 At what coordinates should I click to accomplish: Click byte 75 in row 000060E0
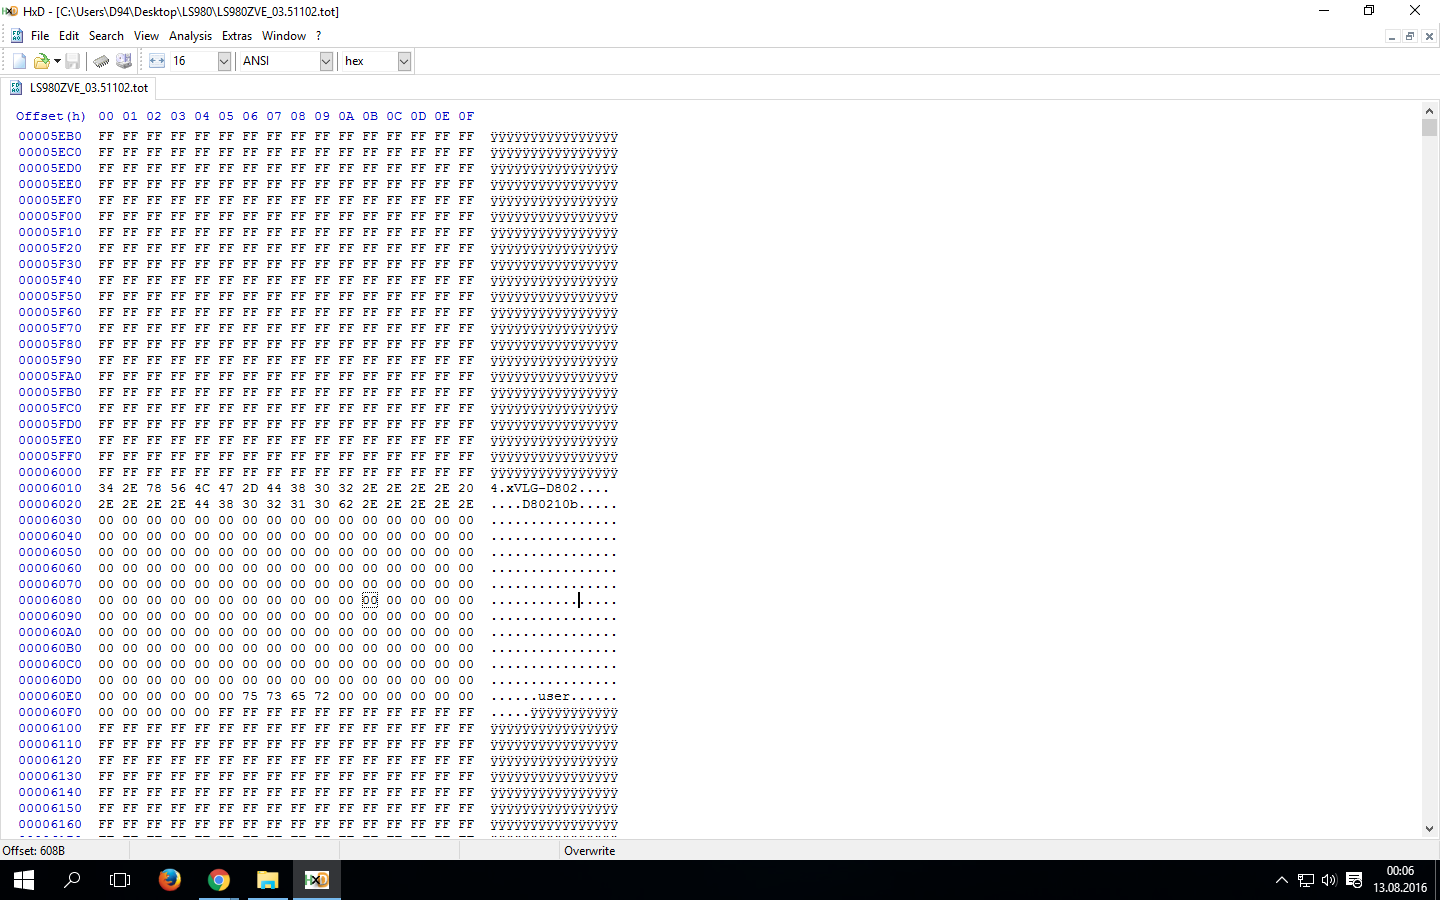coord(250,696)
